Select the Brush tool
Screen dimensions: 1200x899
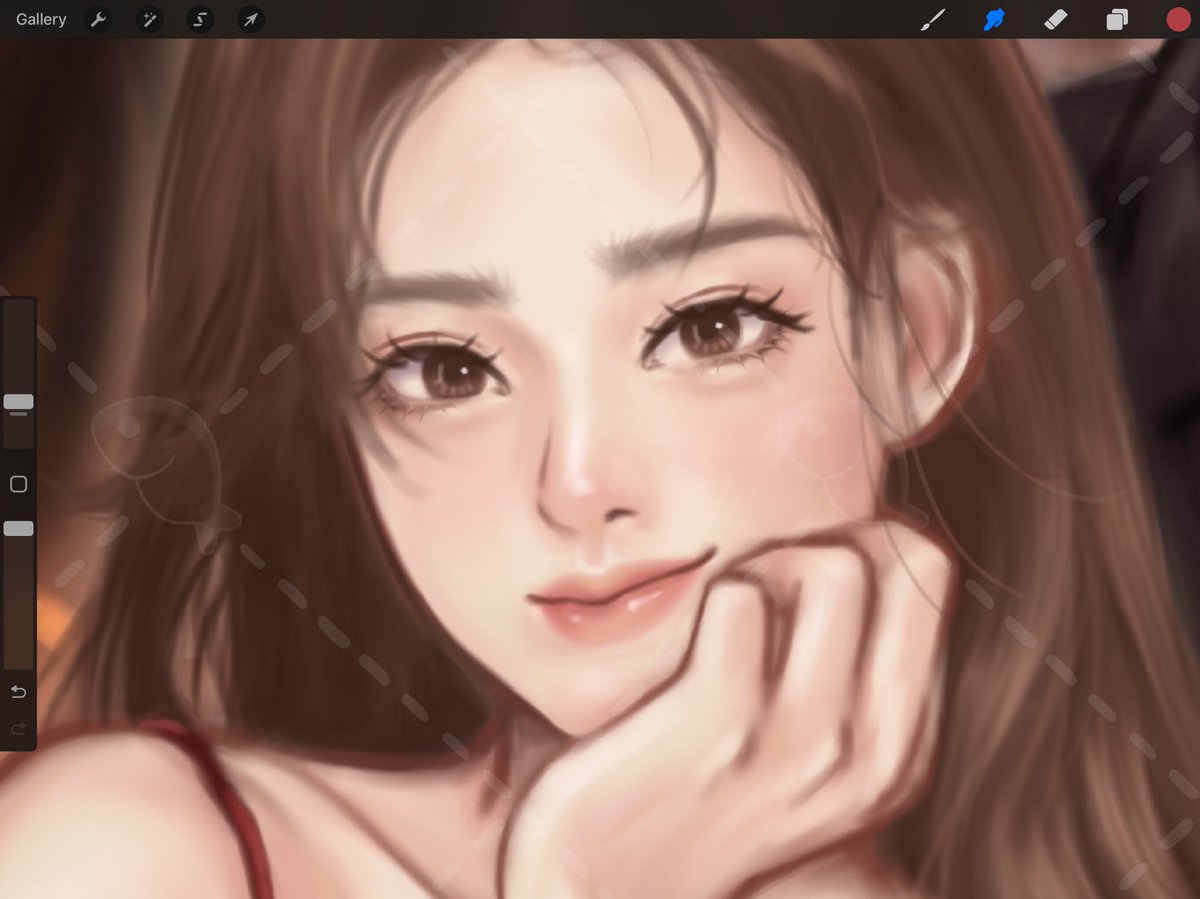coord(932,19)
